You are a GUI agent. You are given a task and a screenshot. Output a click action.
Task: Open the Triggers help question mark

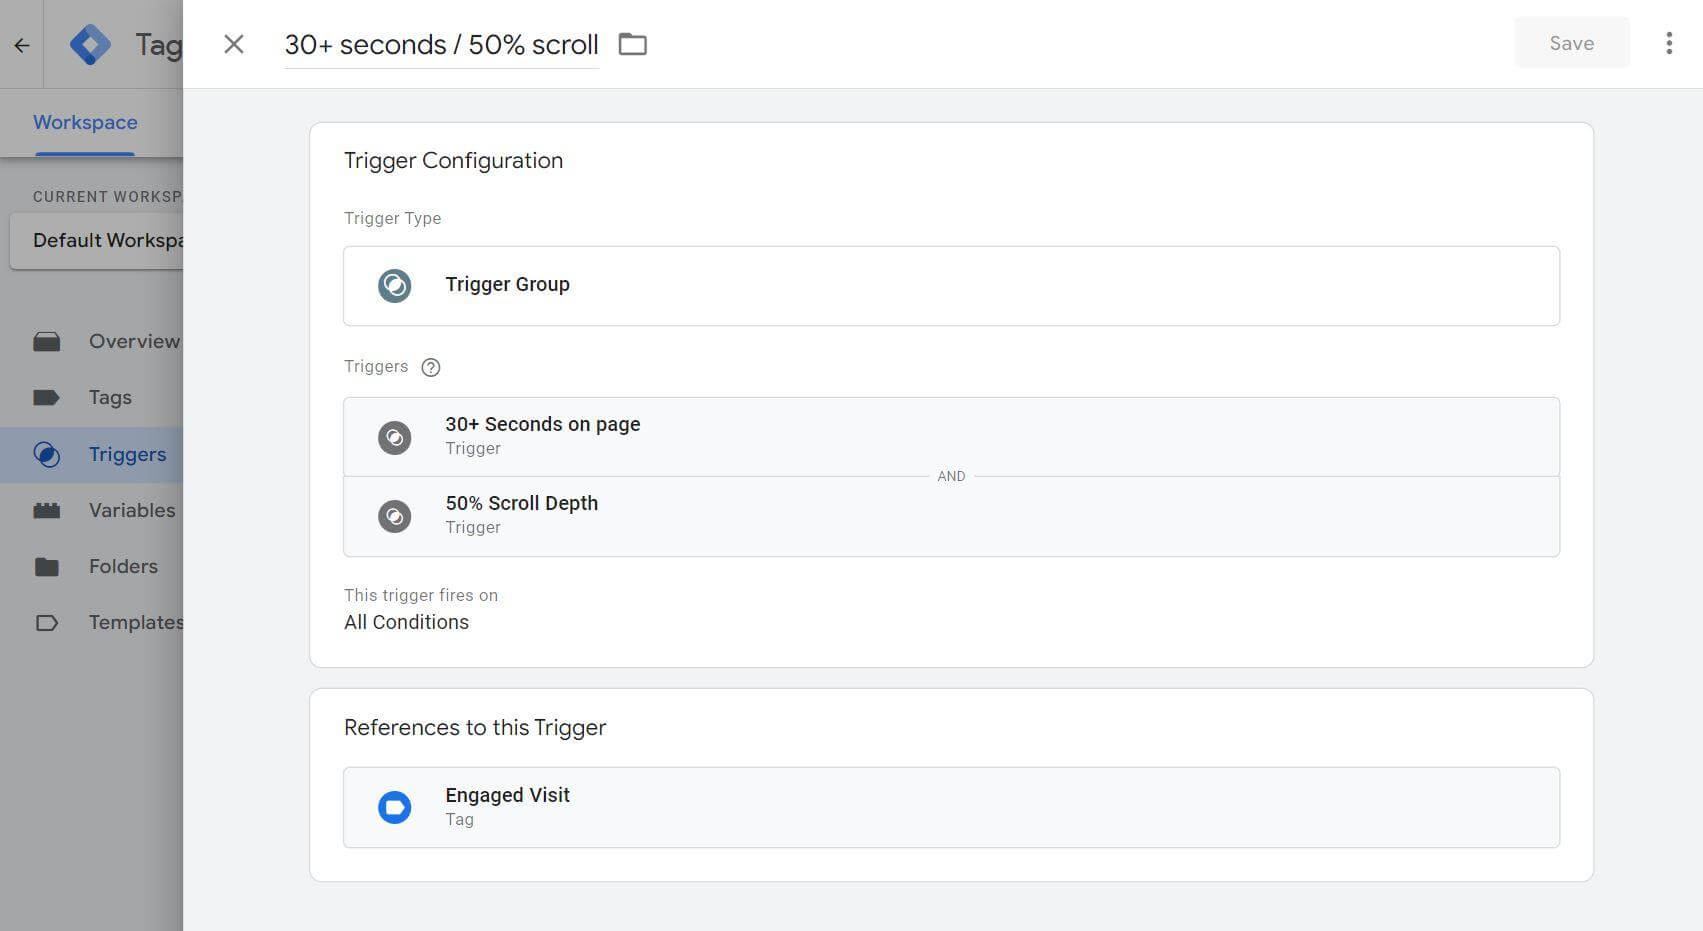pos(431,367)
